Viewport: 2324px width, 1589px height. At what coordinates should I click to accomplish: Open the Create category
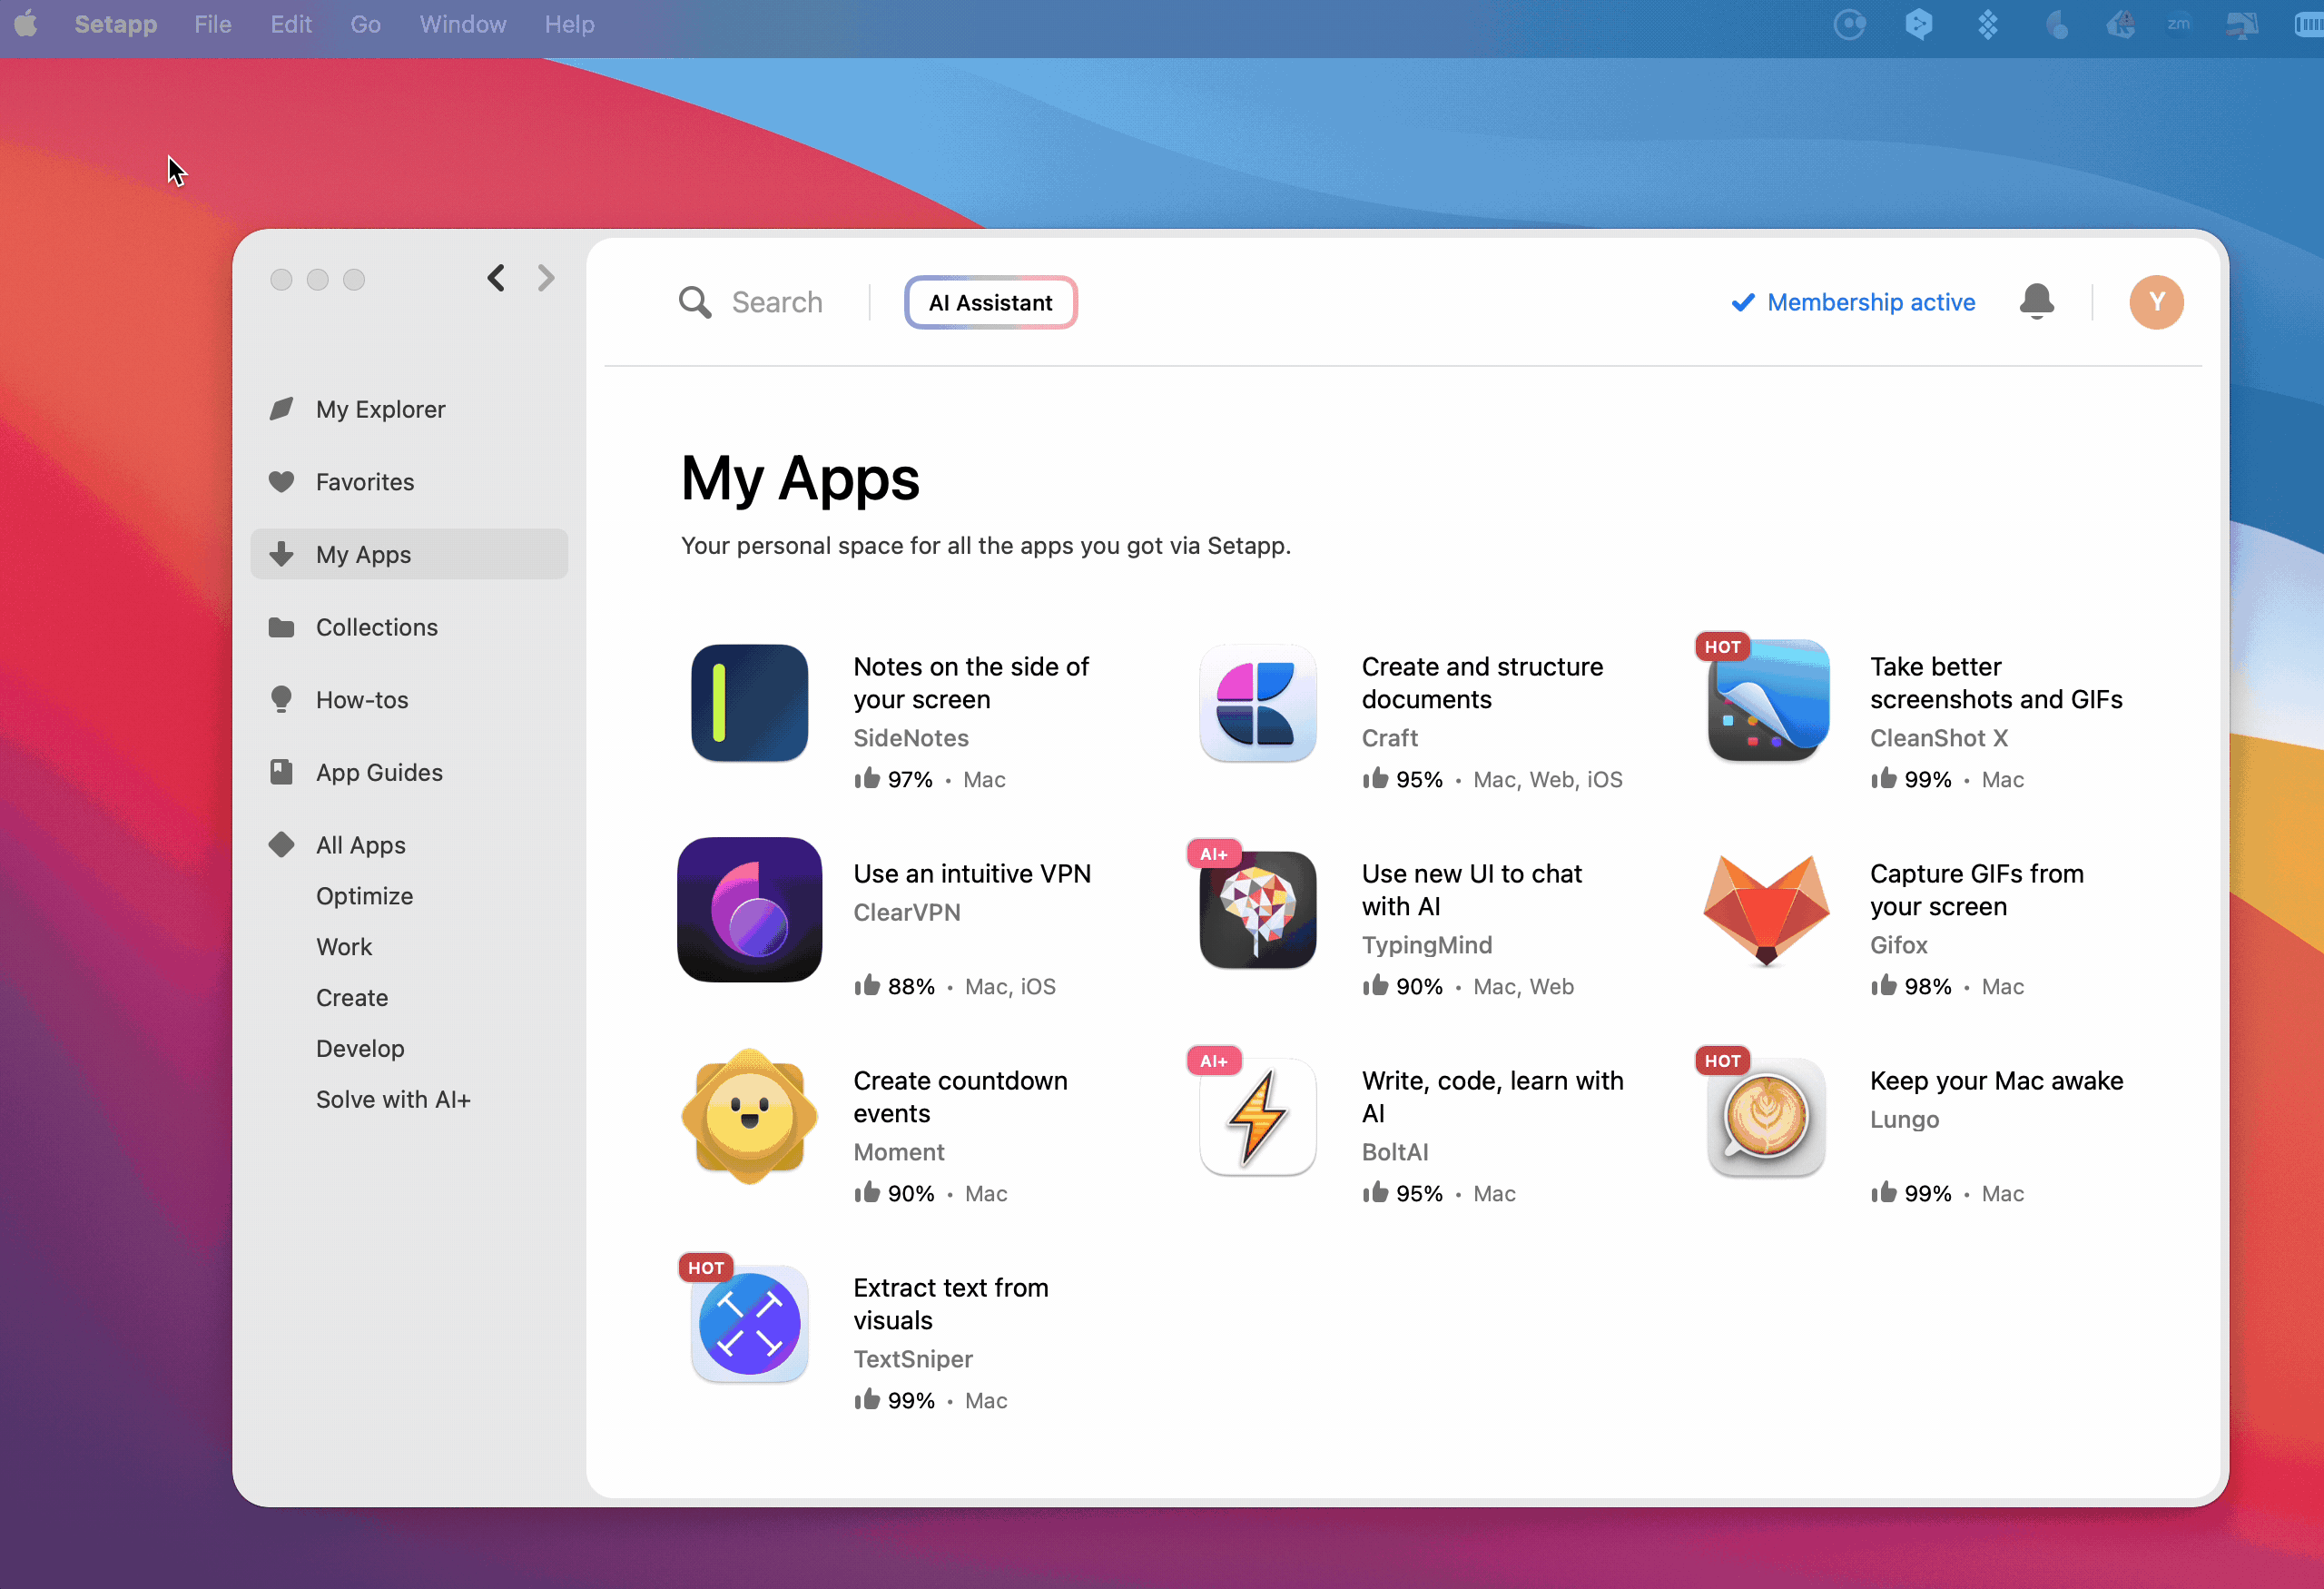(352, 998)
